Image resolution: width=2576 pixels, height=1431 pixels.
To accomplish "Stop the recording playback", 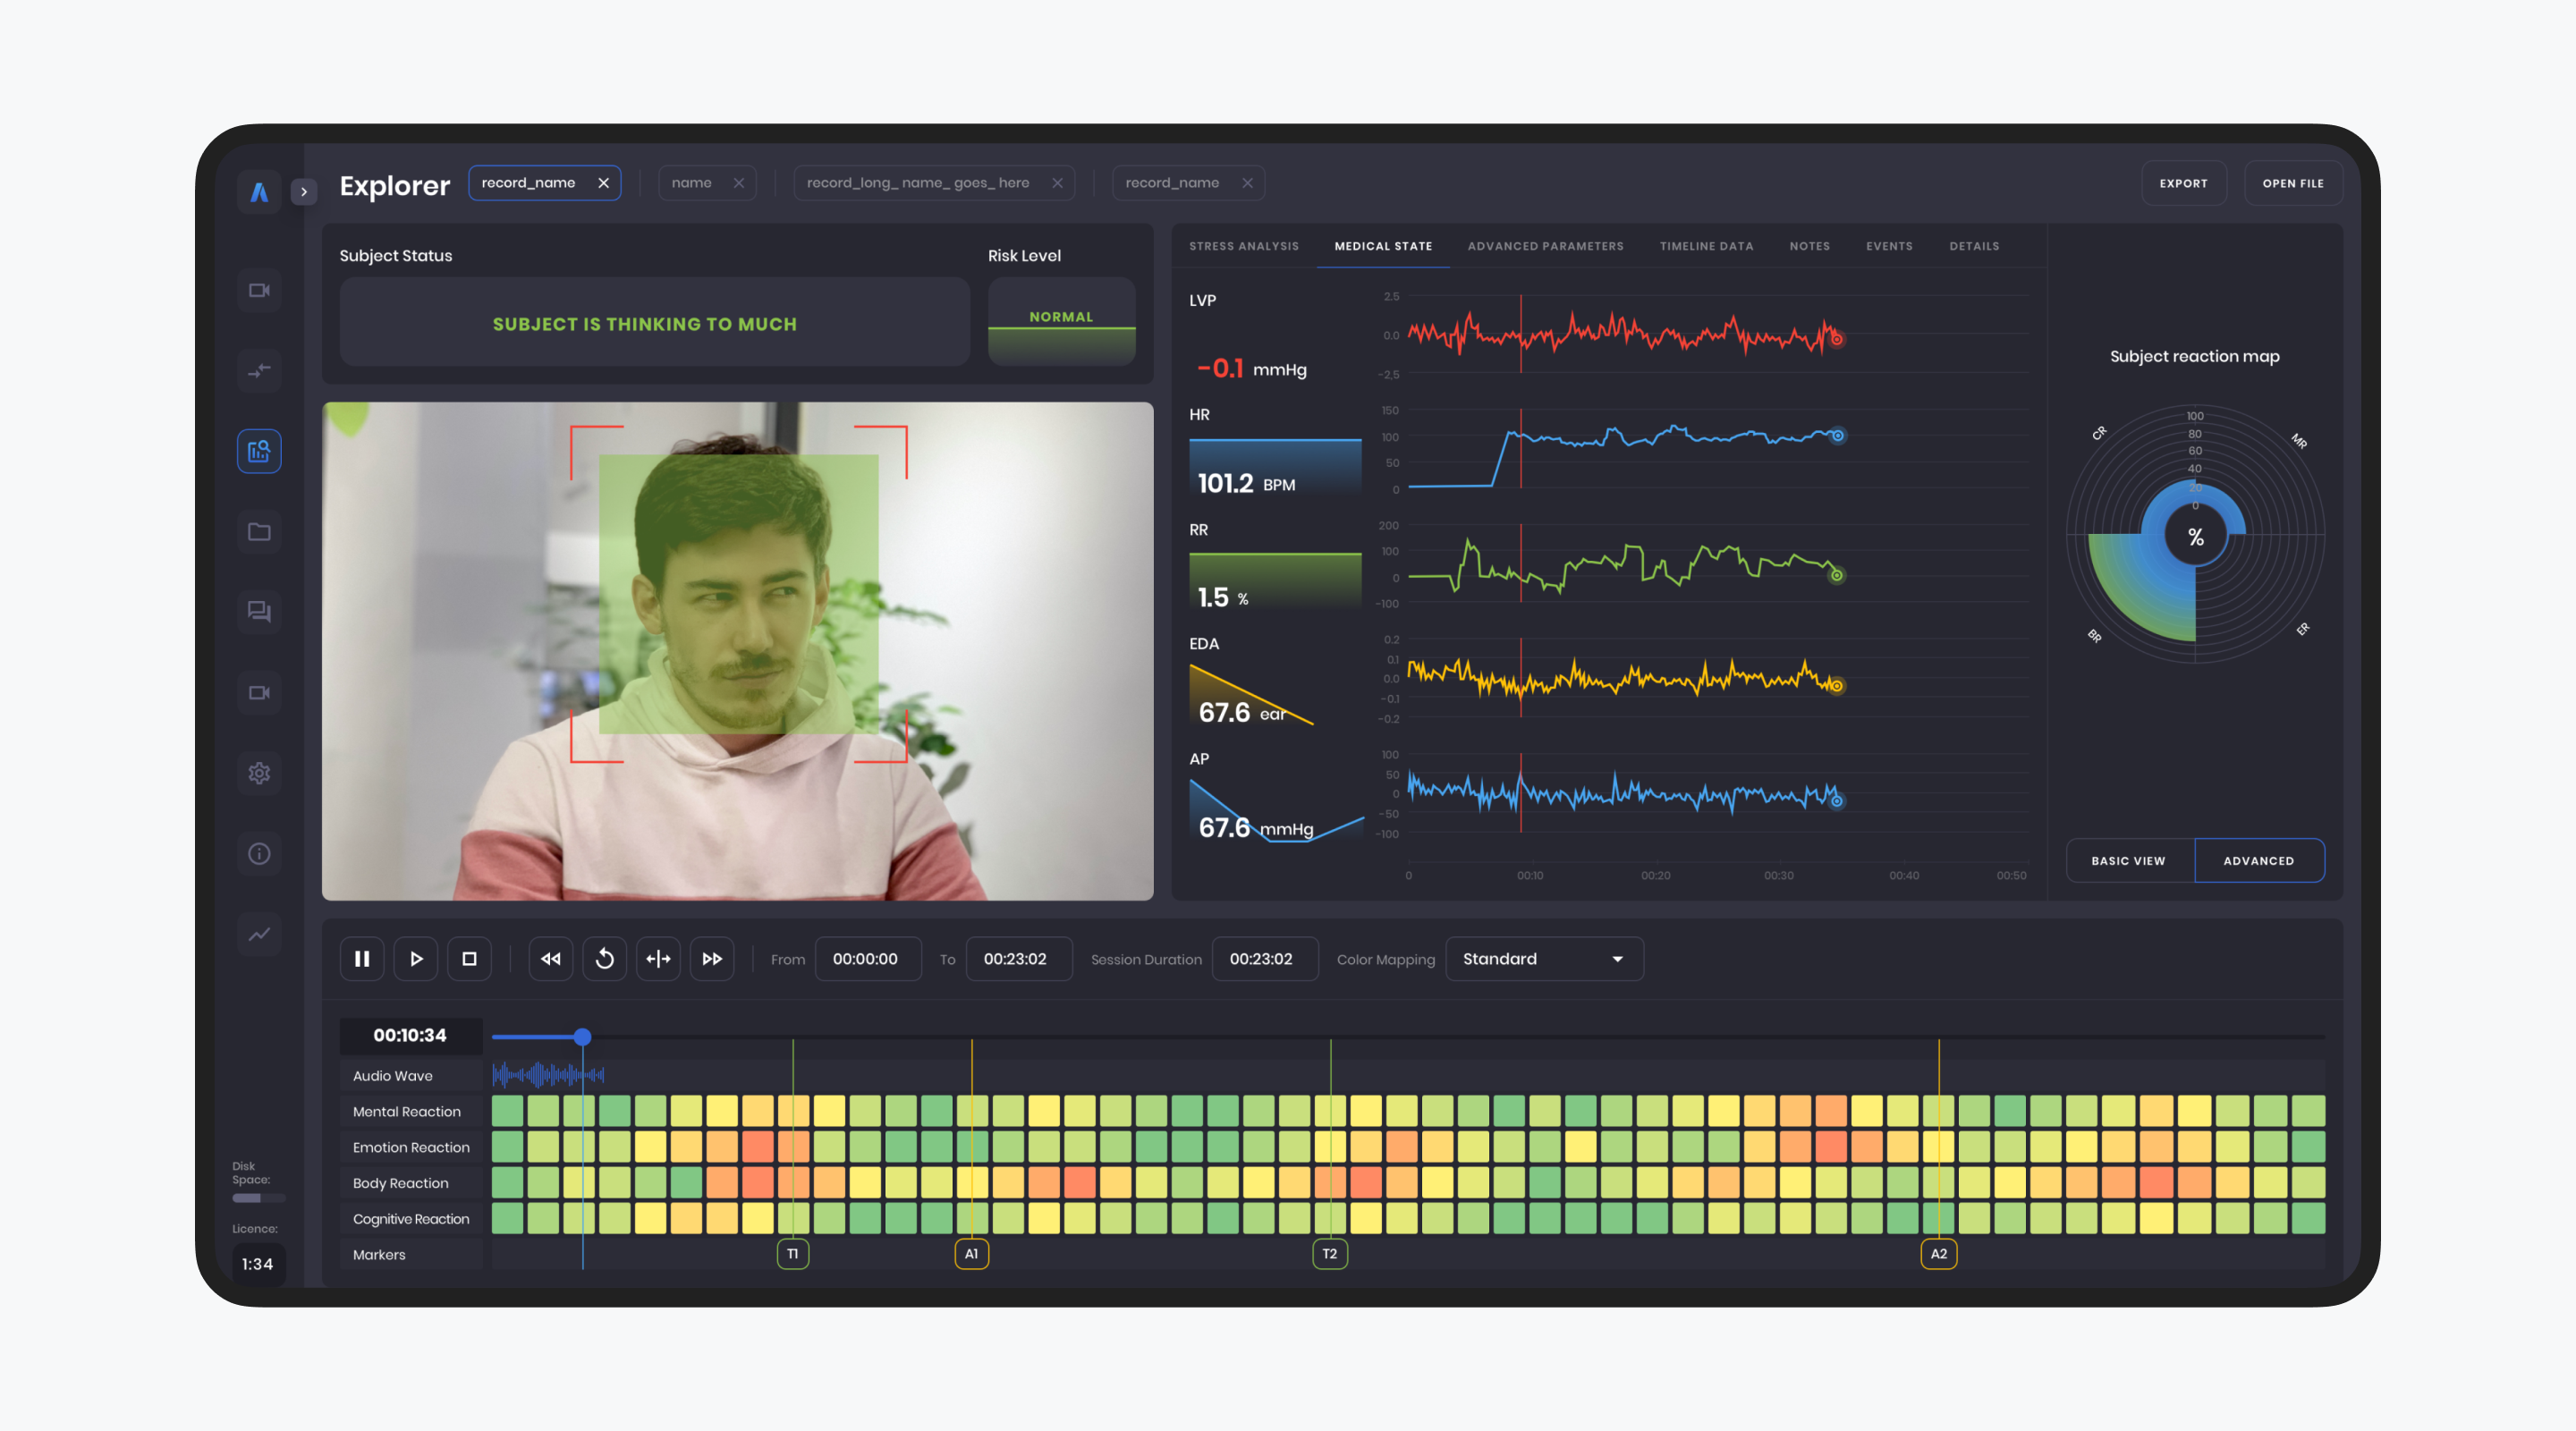I will point(469,958).
